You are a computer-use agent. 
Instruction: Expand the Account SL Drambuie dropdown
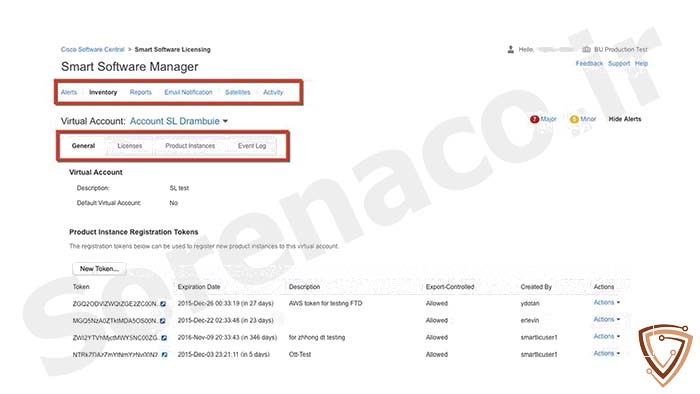[179, 121]
